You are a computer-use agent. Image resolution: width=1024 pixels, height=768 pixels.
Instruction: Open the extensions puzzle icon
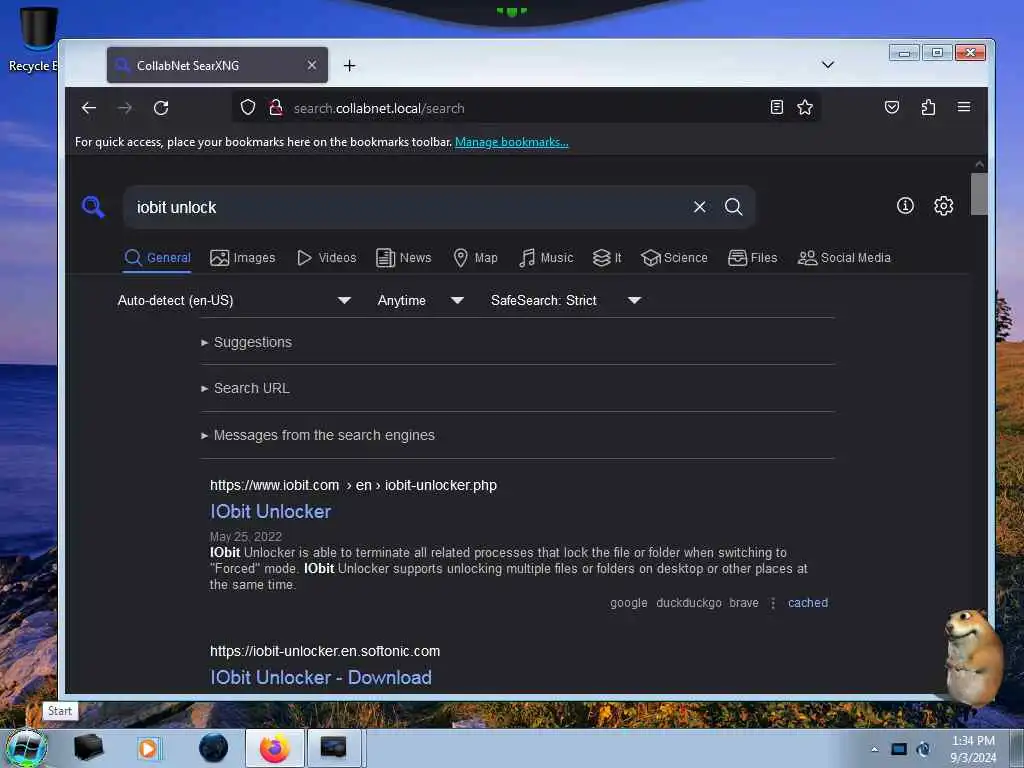[x=928, y=107]
